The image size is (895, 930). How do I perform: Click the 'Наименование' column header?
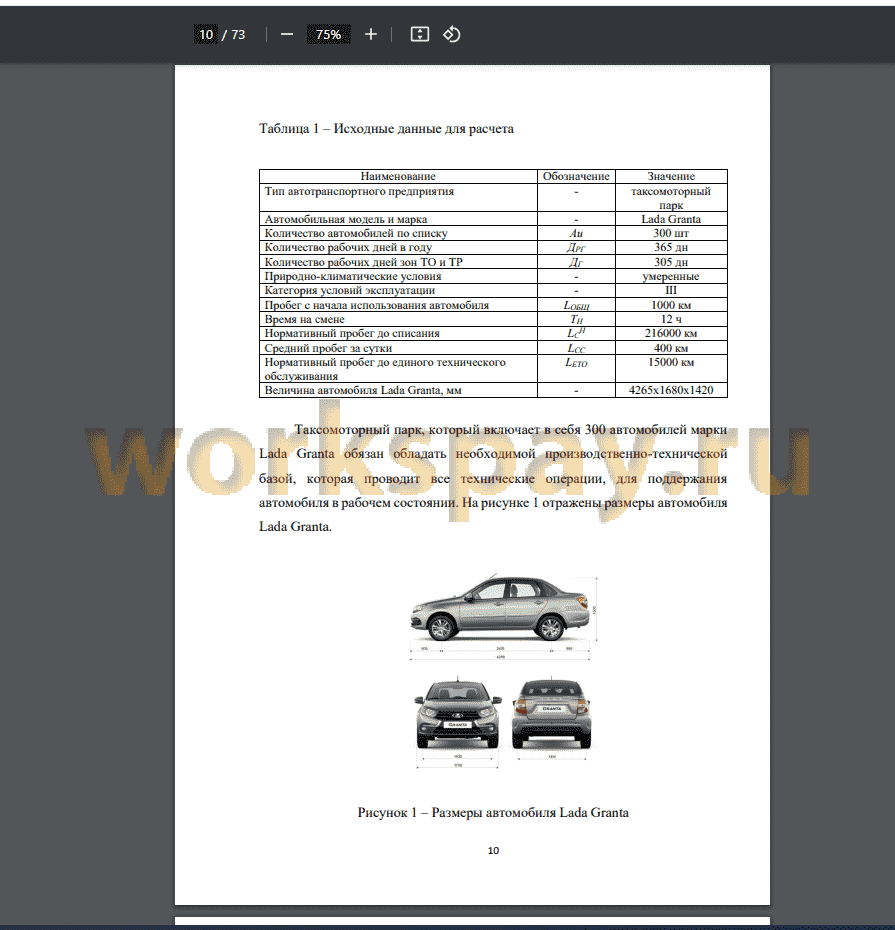pyautogui.click(x=398, y=176)
